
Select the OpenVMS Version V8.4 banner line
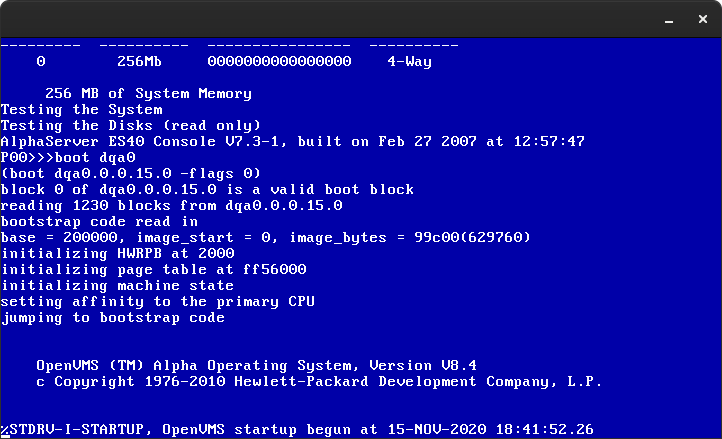click(x=256, y=366)
